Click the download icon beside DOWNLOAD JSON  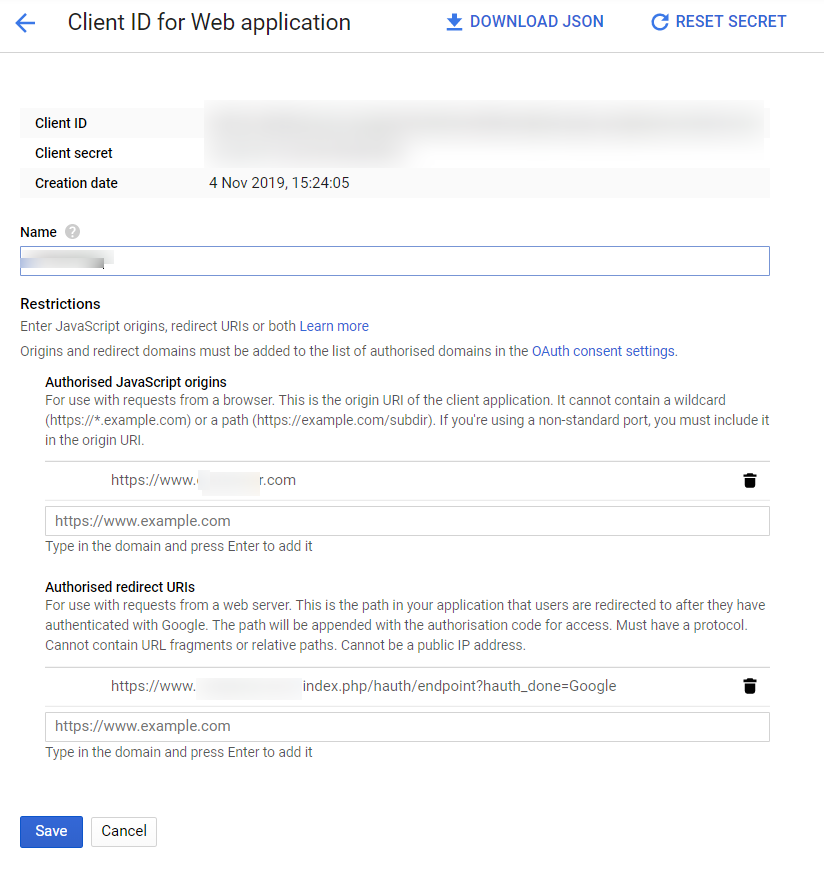pos(455,22)
